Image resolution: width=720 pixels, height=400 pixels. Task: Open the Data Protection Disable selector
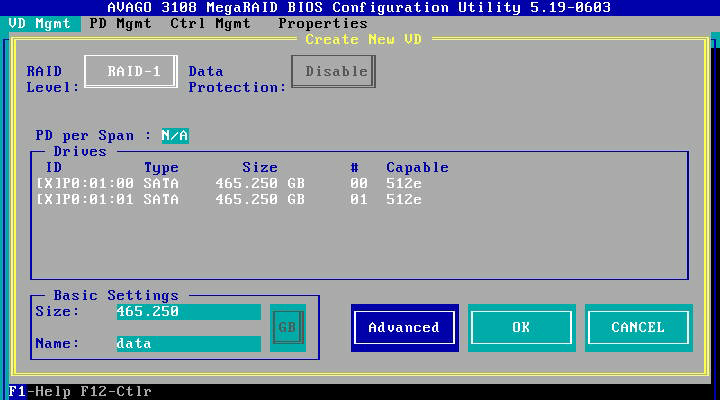click(333, 72)
